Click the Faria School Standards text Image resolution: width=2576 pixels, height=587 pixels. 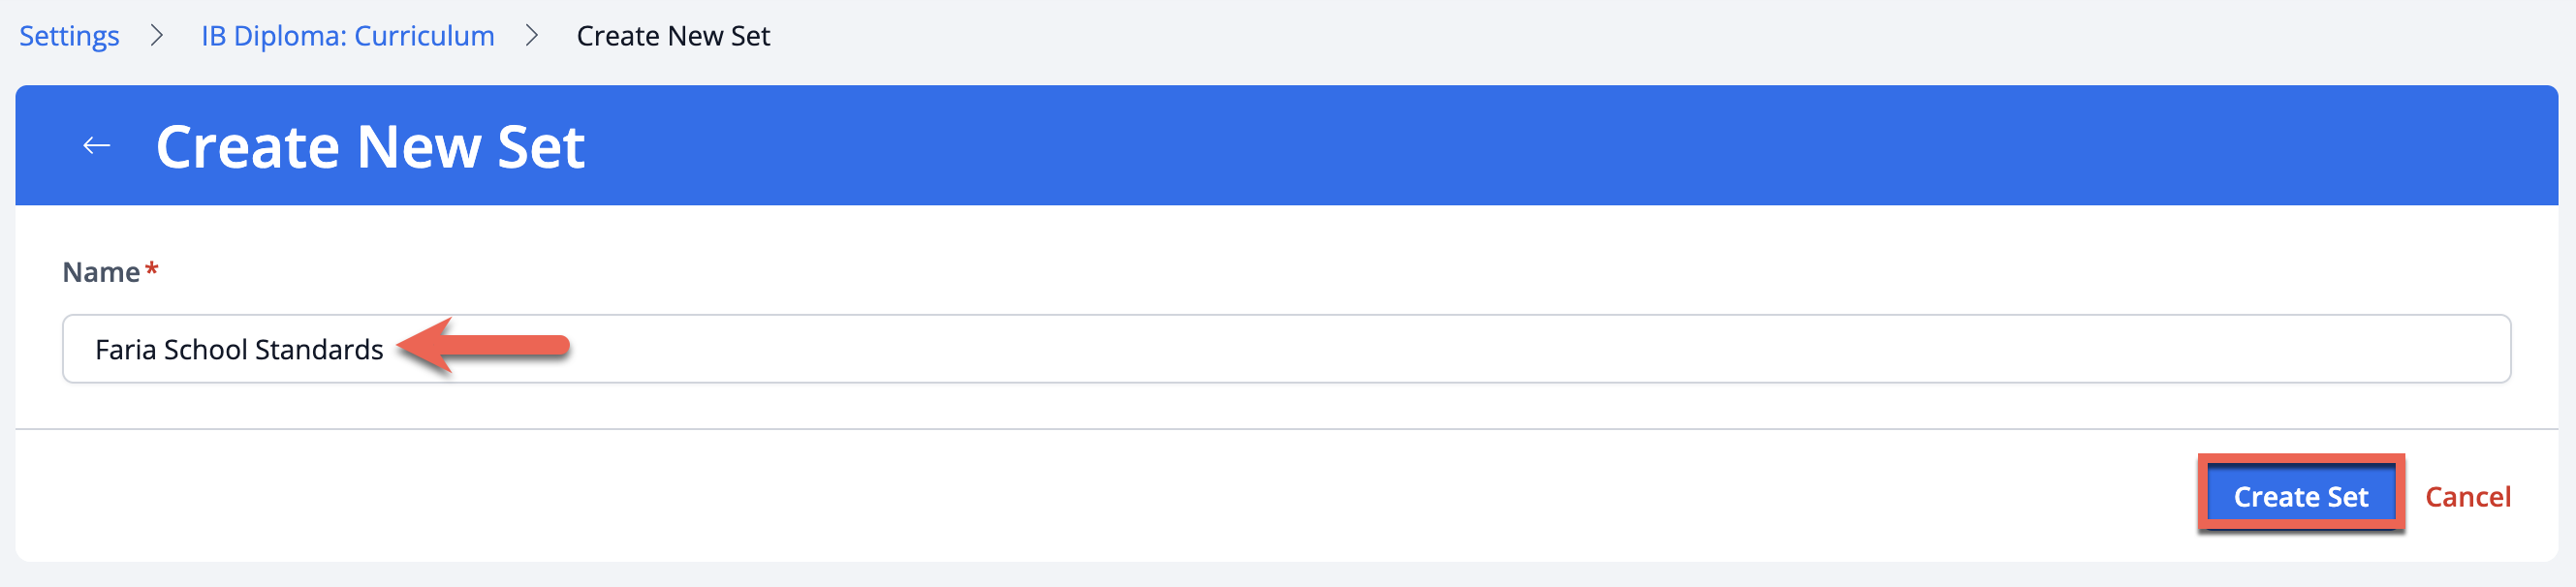[239, 349]
